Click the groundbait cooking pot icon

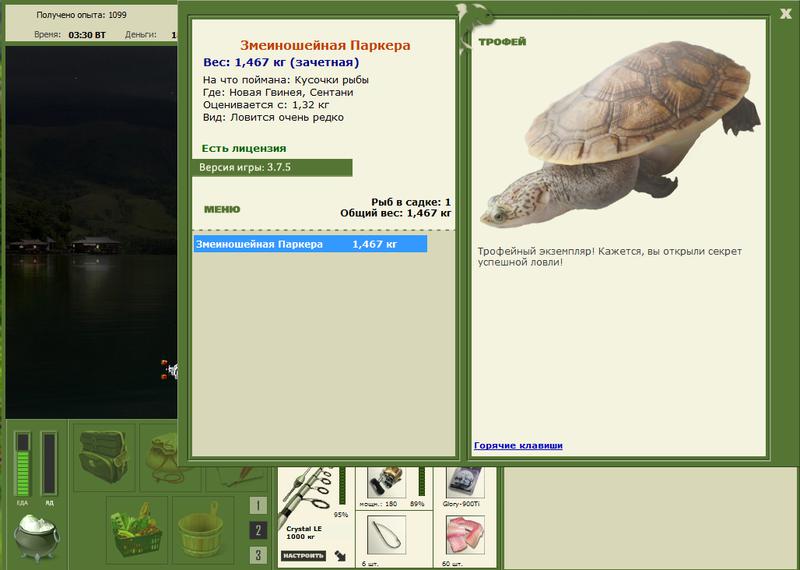36,537
